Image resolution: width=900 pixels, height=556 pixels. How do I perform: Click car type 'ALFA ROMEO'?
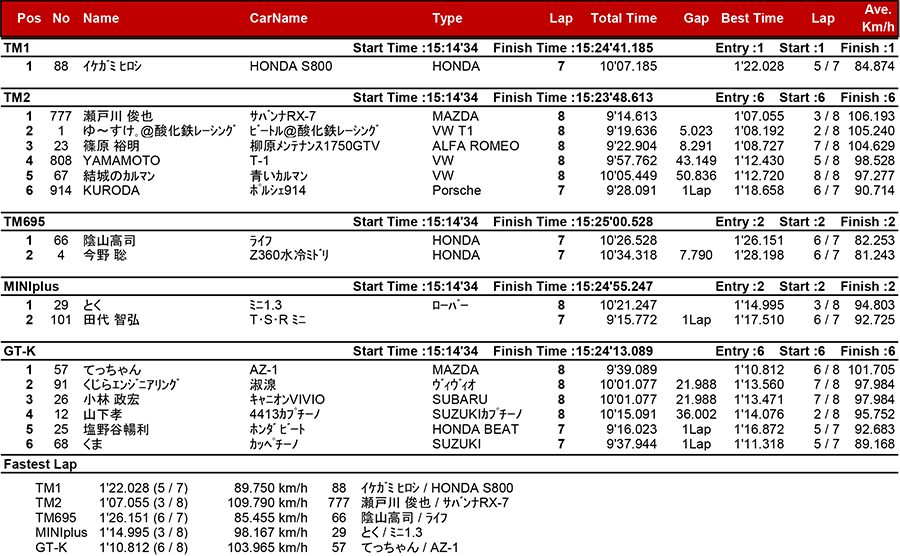click(475, 146)
